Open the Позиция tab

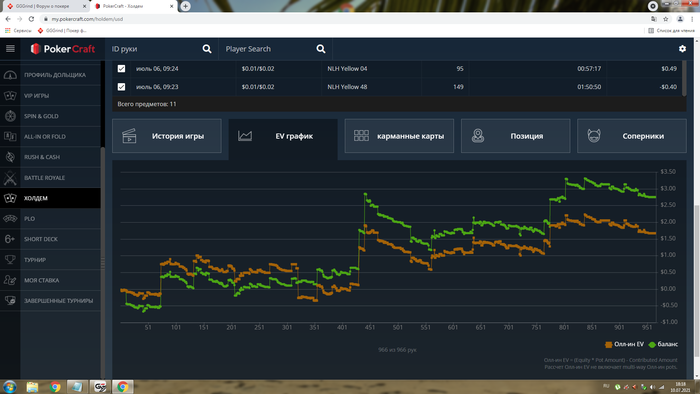coord(516,136)
